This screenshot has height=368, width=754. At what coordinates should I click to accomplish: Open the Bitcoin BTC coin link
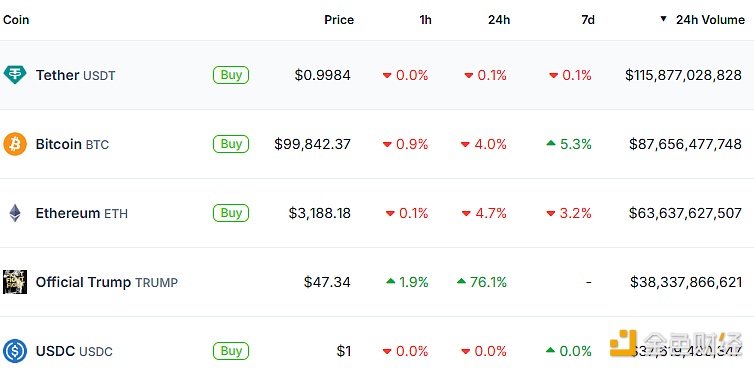[72, 144]
